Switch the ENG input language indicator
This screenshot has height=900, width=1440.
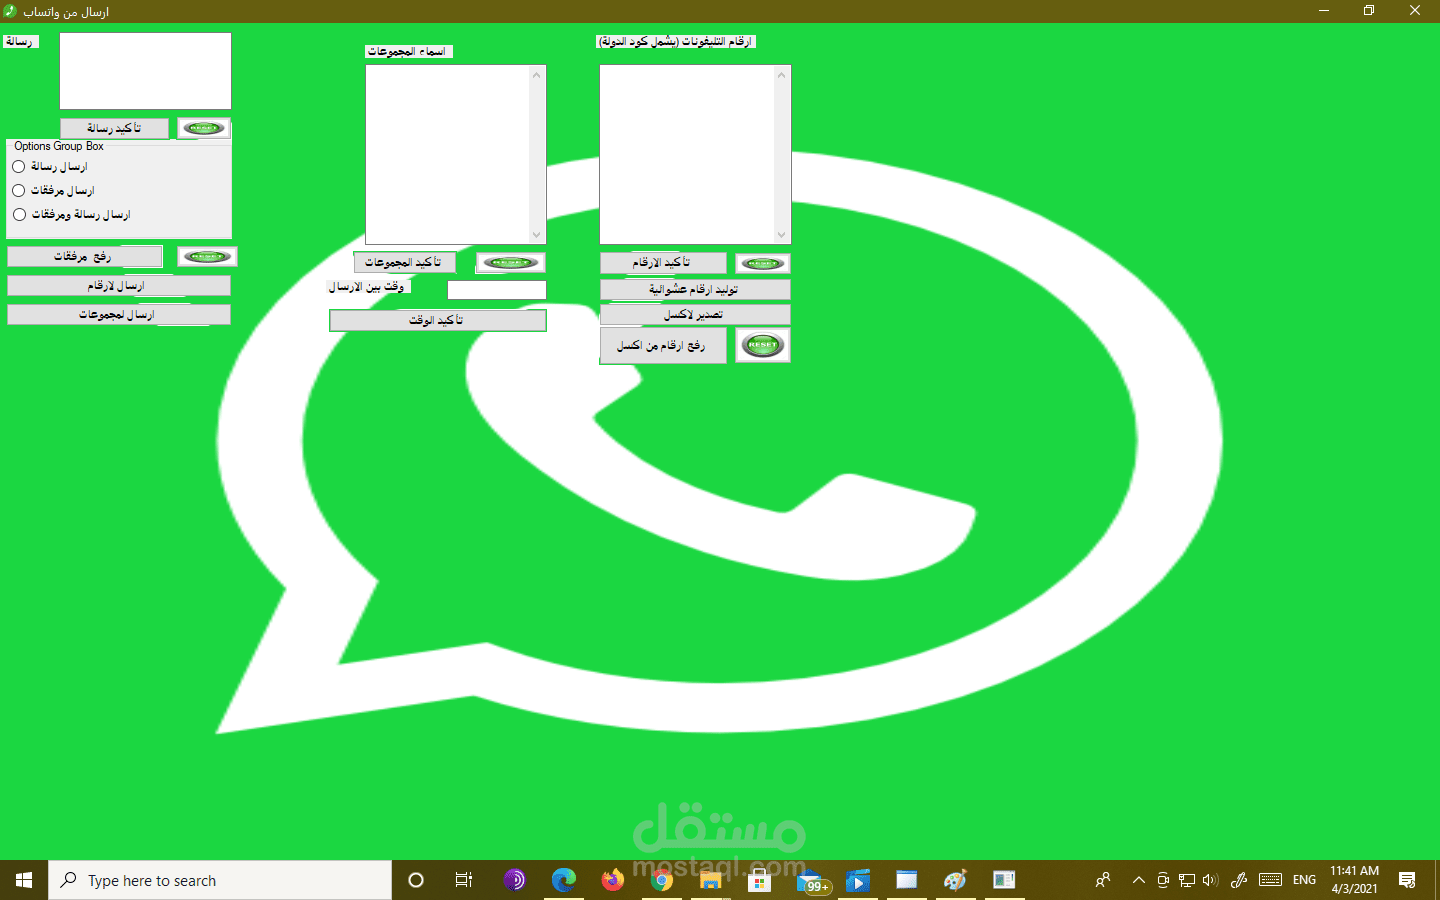tap(1304, 880)
